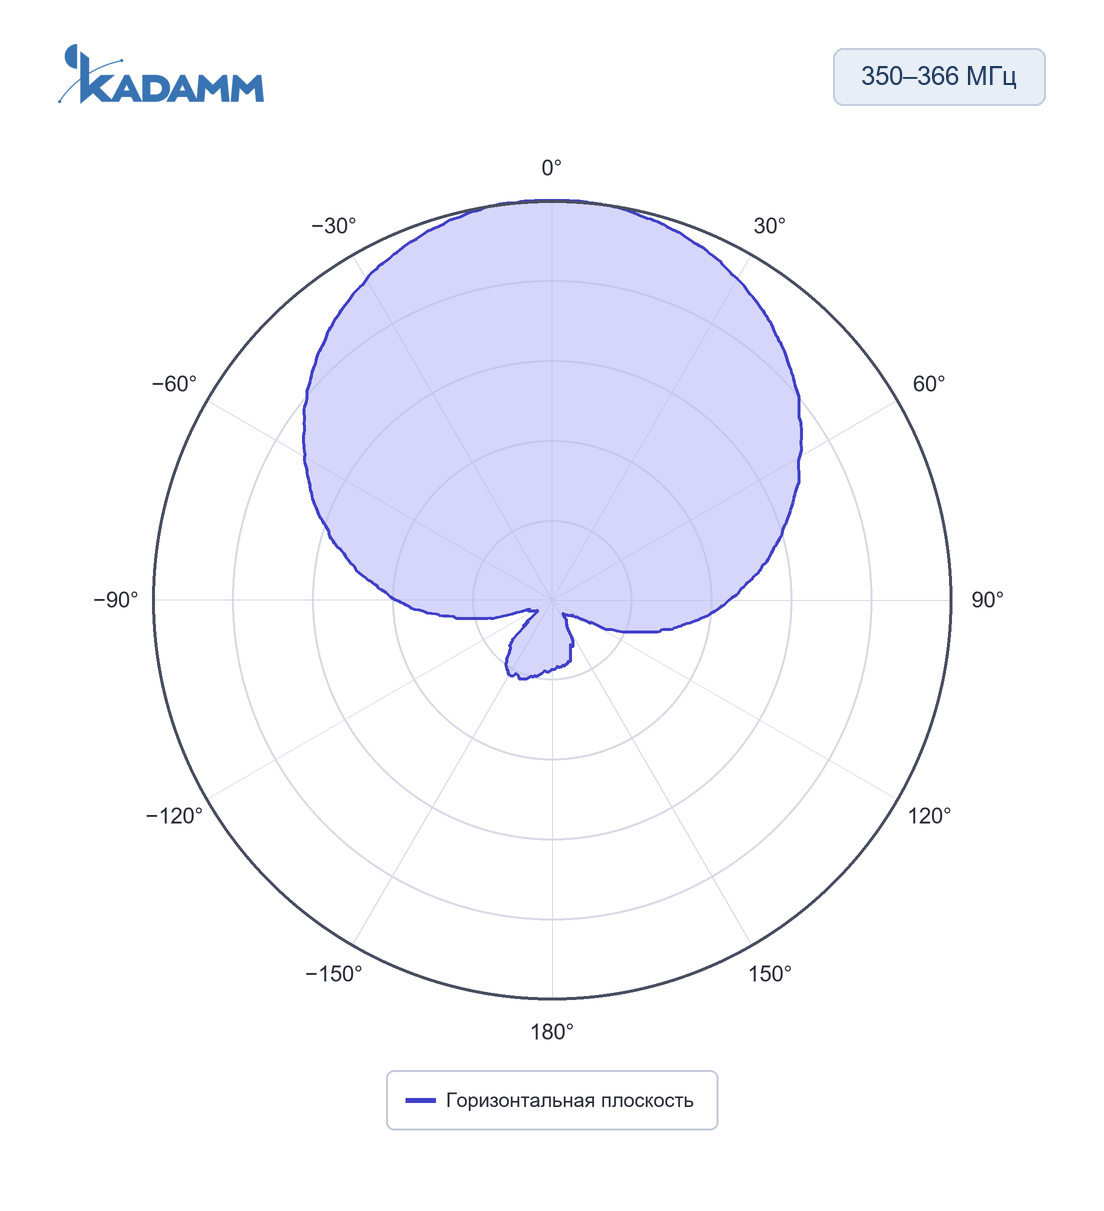The height and width of the screenshot is (1211, 1104).
Task: Click the −30° angle label
Action: [334, 226]
